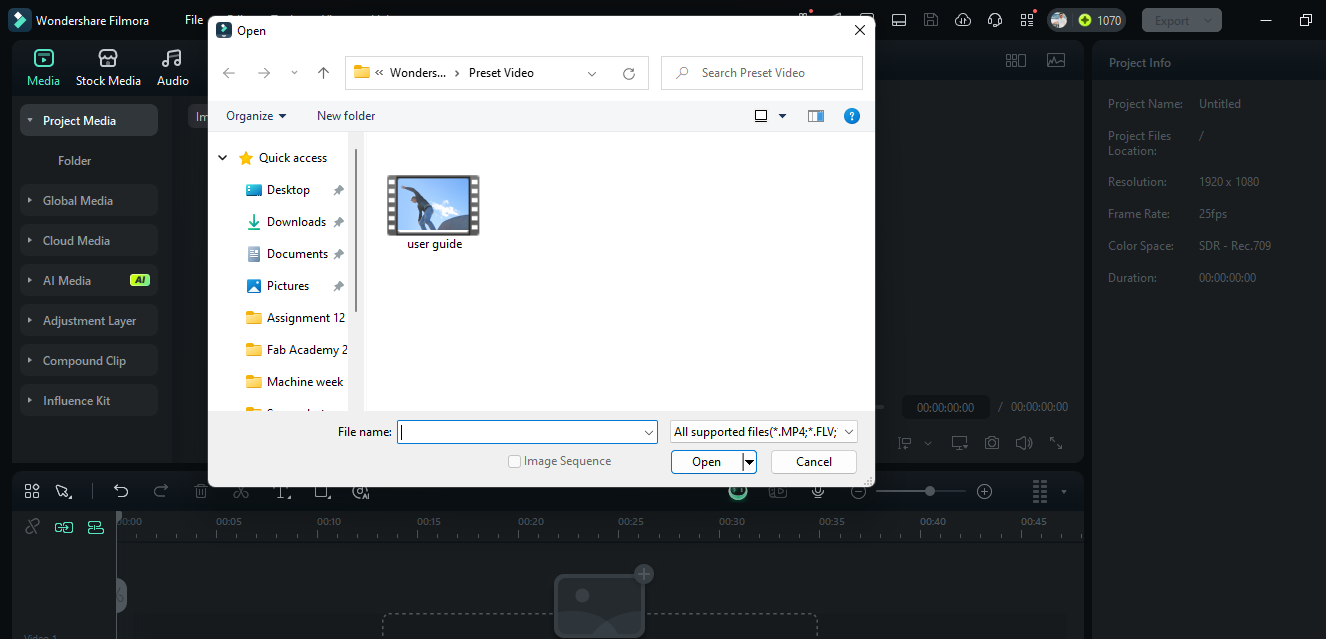Toggle the unlink chain icon on the timeline

tap(32, 527)
